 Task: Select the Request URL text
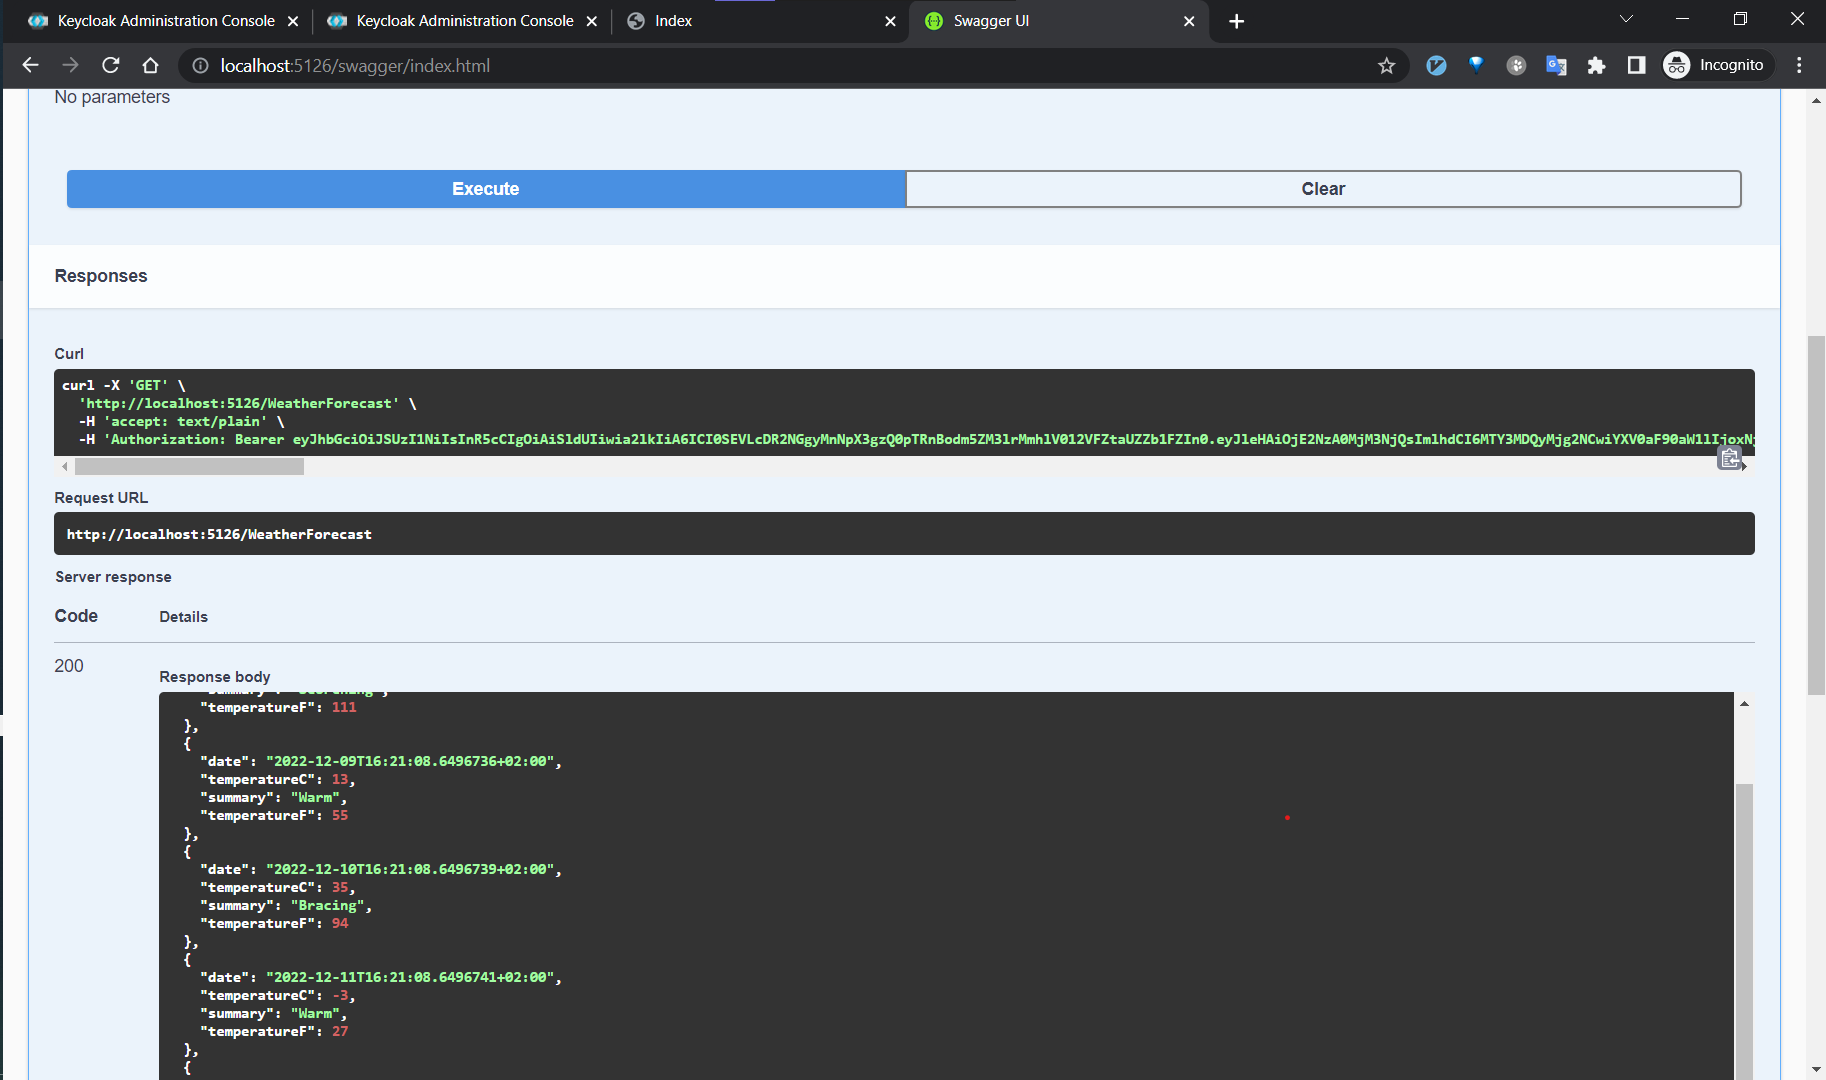click(219, 534)
